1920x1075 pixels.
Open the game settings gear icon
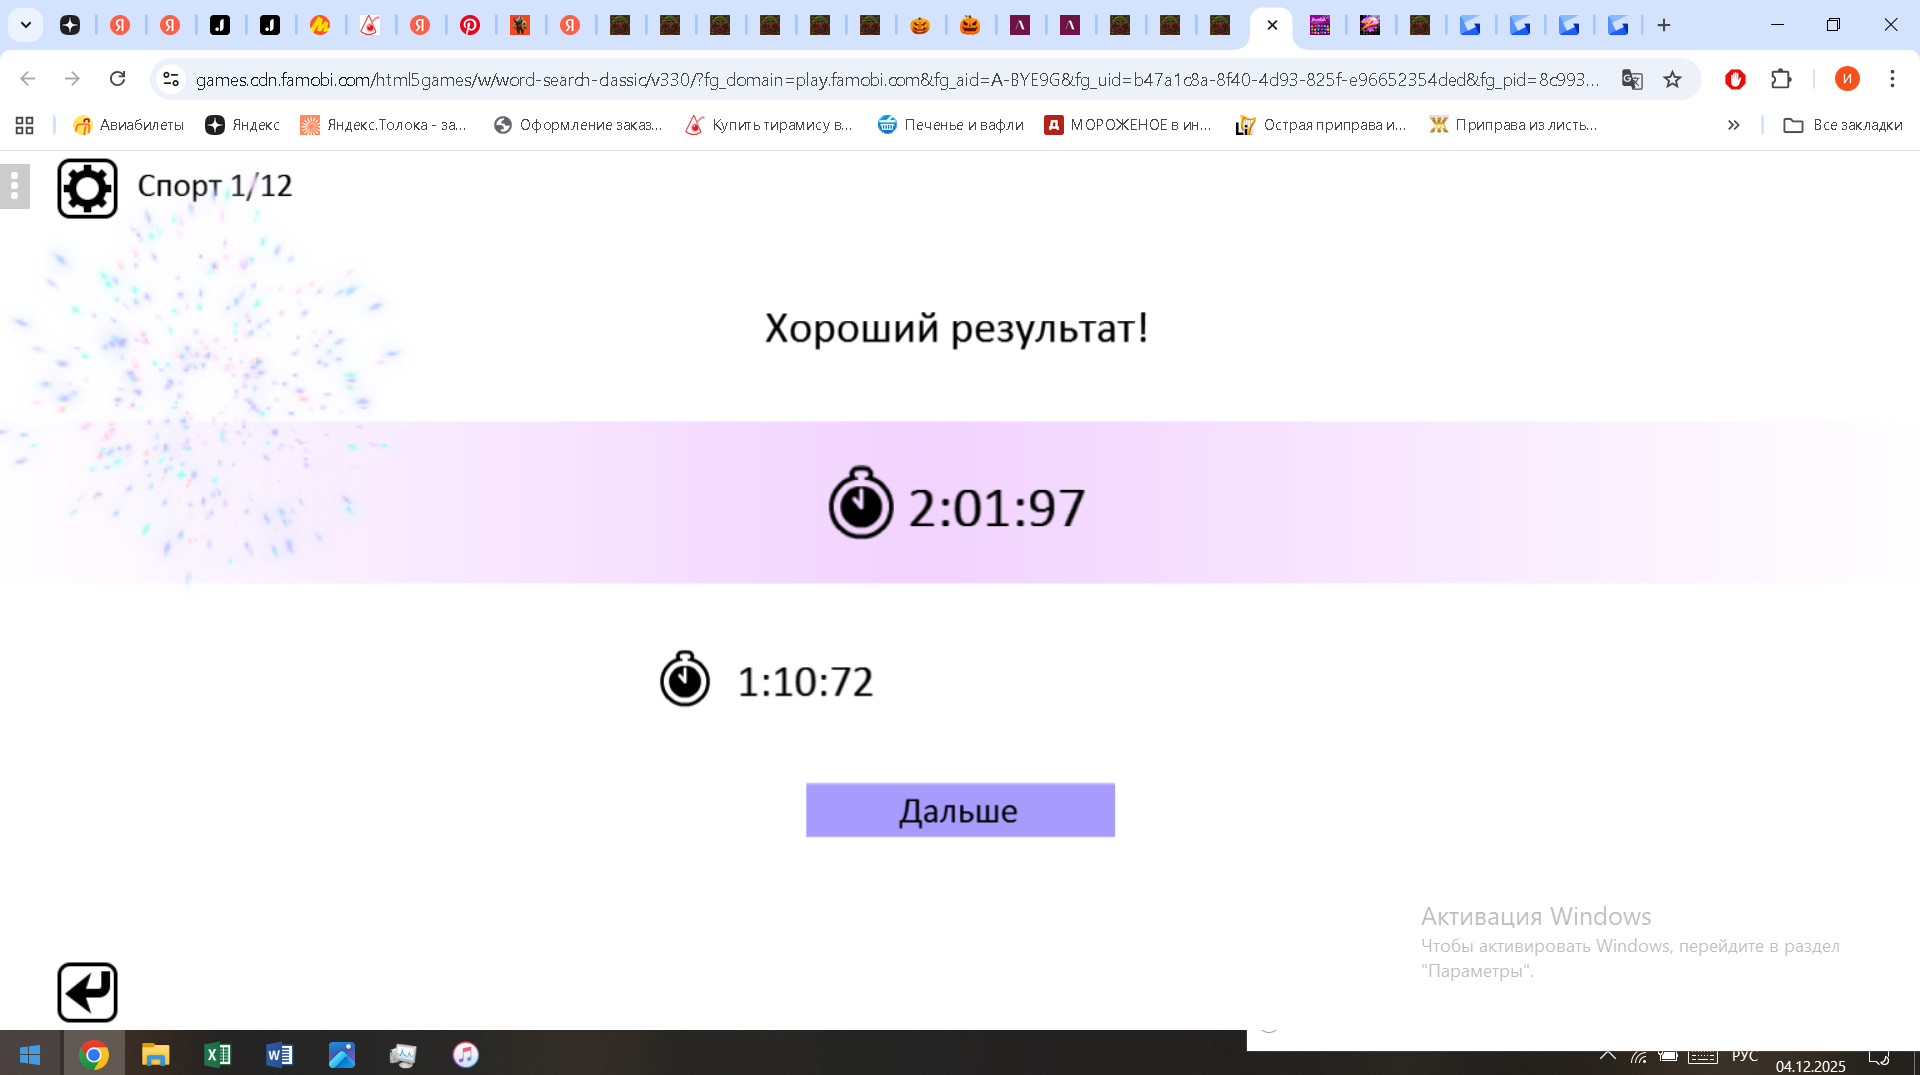pyautogui.click(x=88, y=186)
